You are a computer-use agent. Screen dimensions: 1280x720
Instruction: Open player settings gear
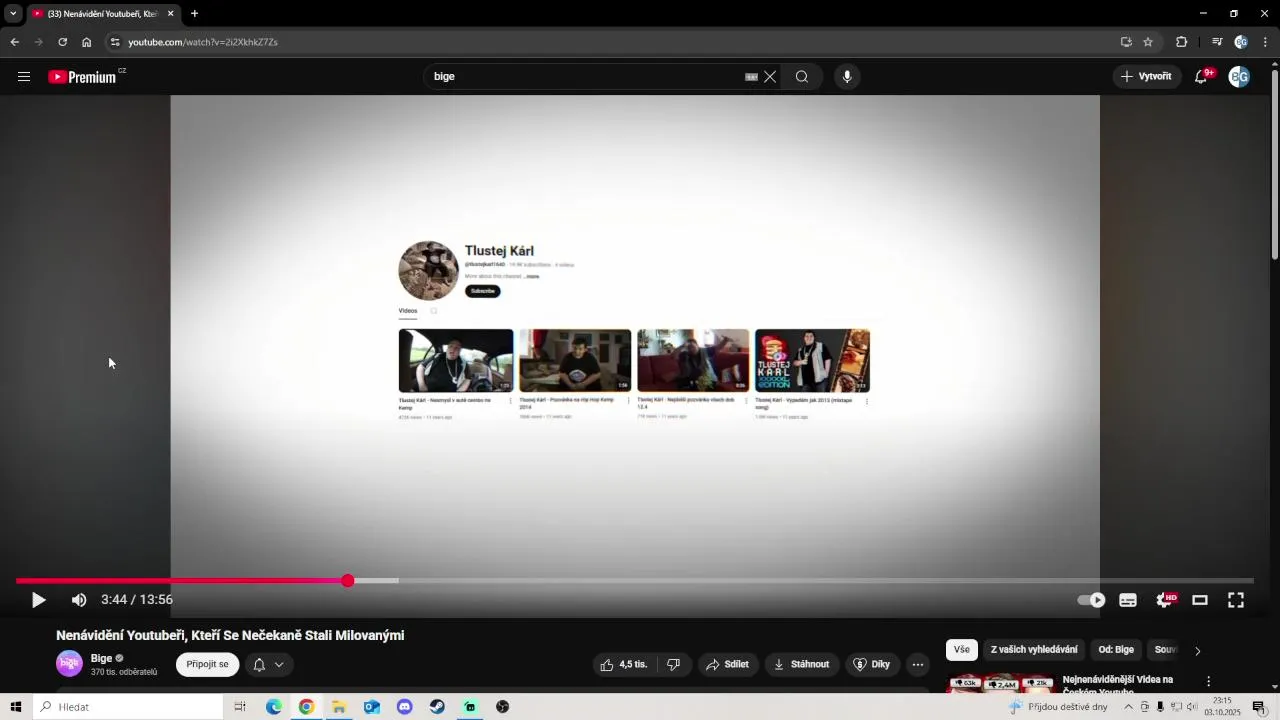pyautogui.click(x=1165, y=600)
